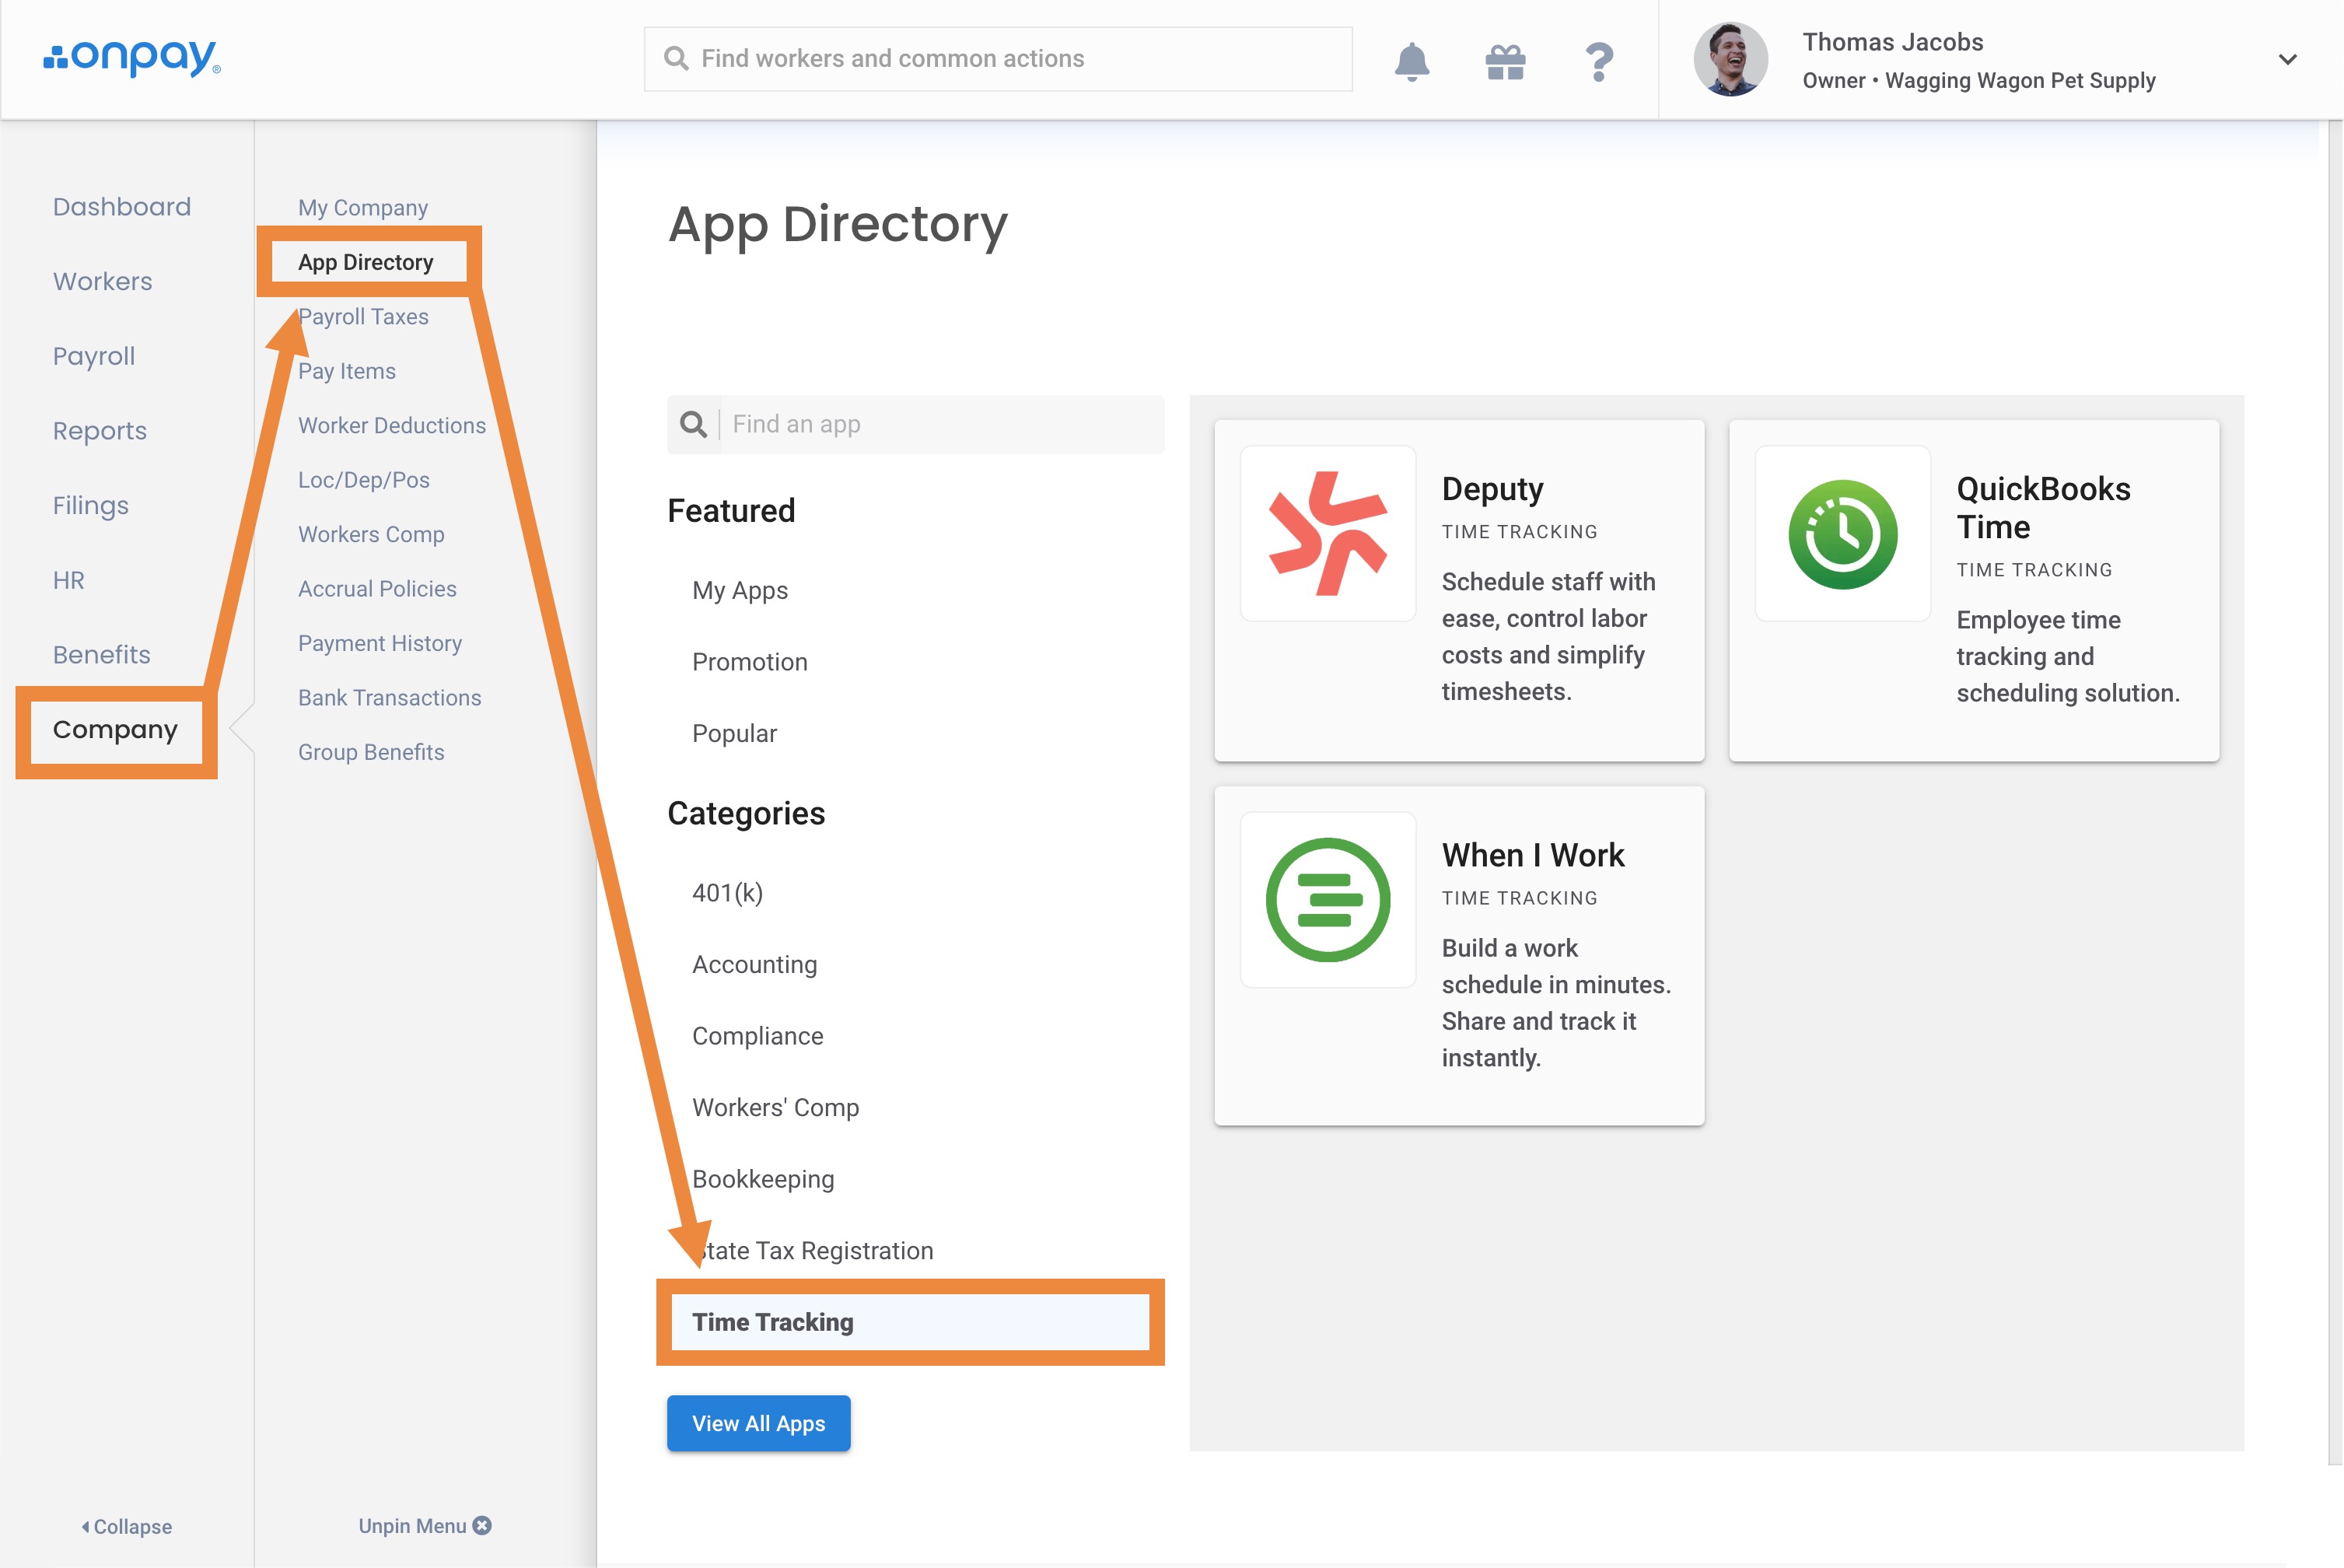The height and width of the screenshot is (1568, 2344).
Task: Open Accrual Policies submenu item
Action: (376, 589)
